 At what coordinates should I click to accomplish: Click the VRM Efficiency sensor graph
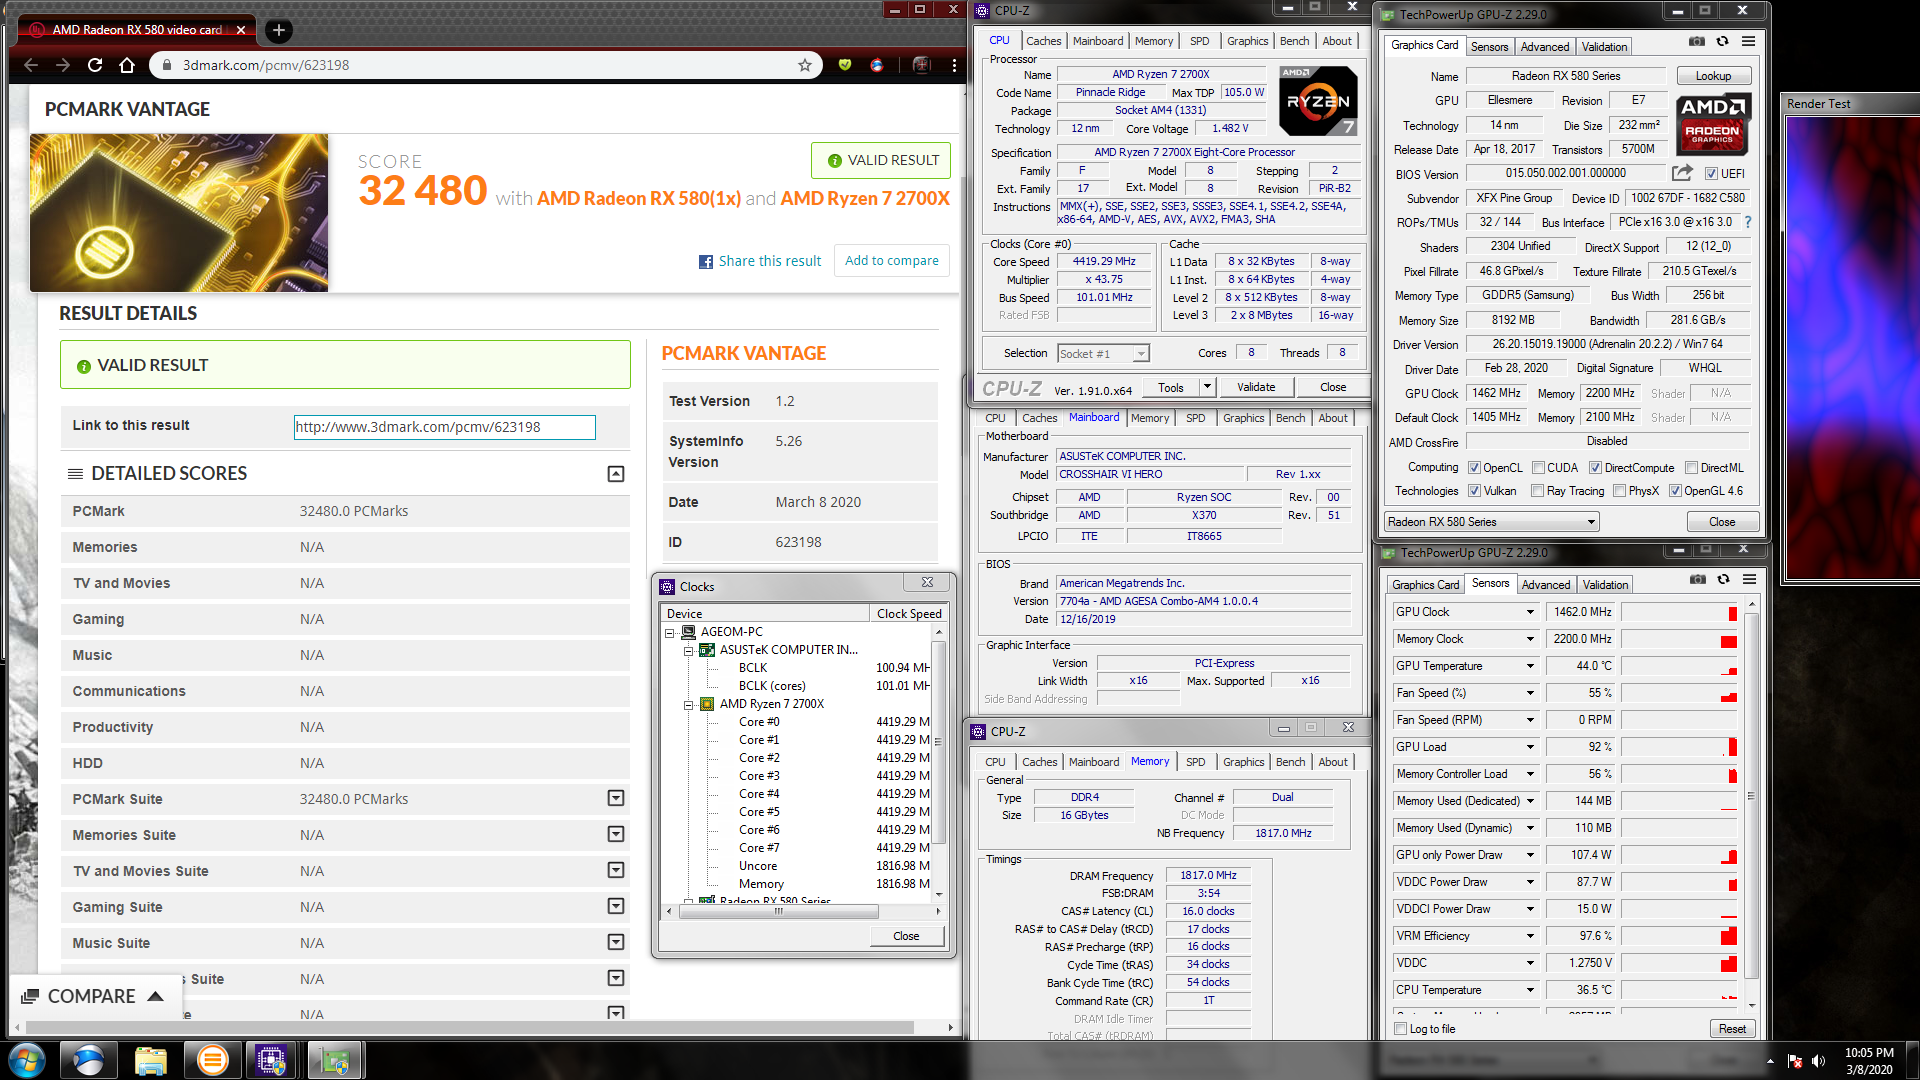[x=1680, y=936]
